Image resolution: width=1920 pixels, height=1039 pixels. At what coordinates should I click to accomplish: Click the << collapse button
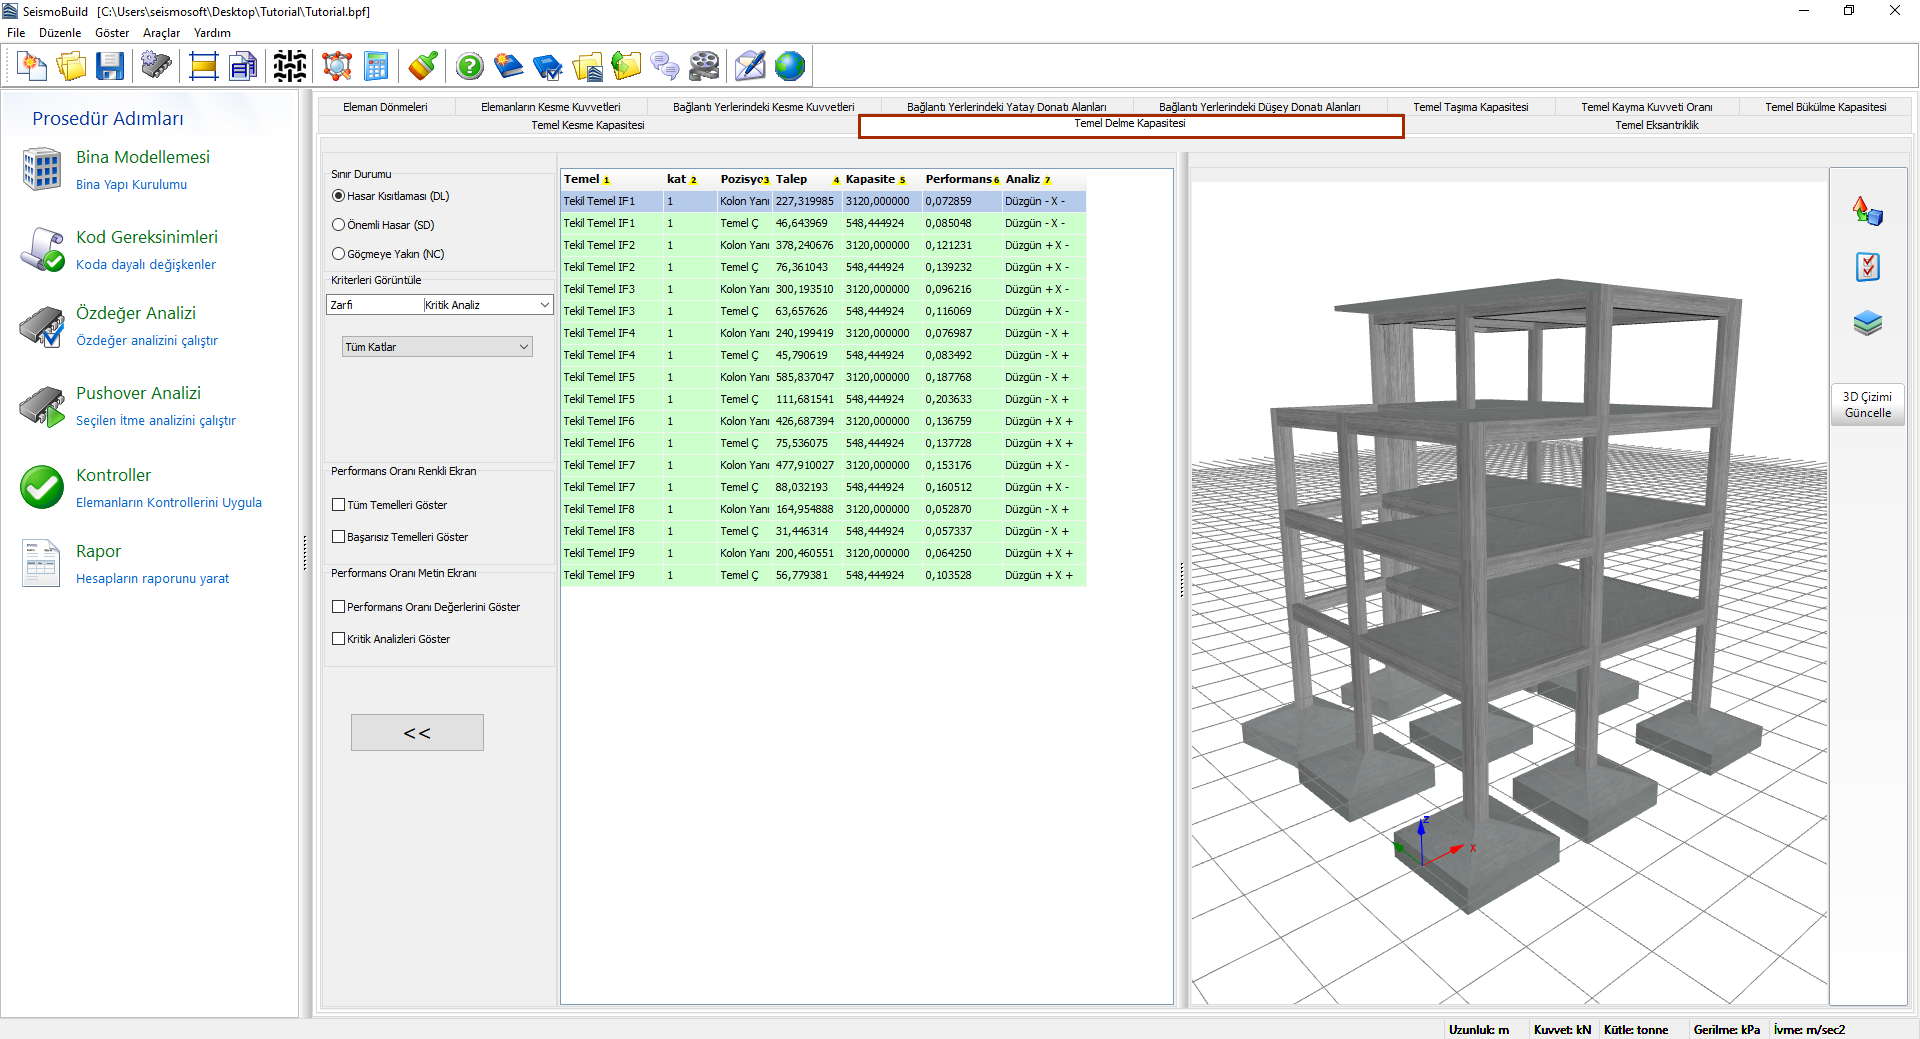coord(417,733)
